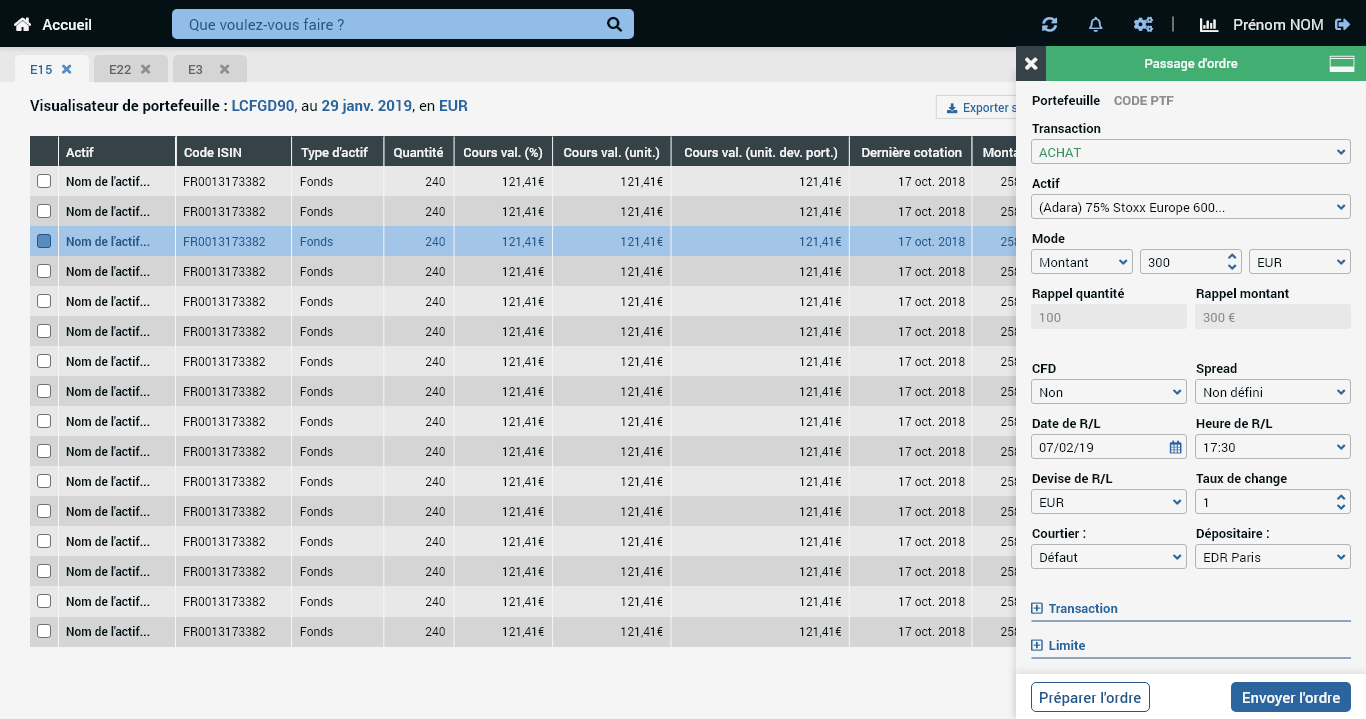Click Préparer l'ordre button
The width and height of the screenshot is (1366, 719).
click(x=1090, y=697)
